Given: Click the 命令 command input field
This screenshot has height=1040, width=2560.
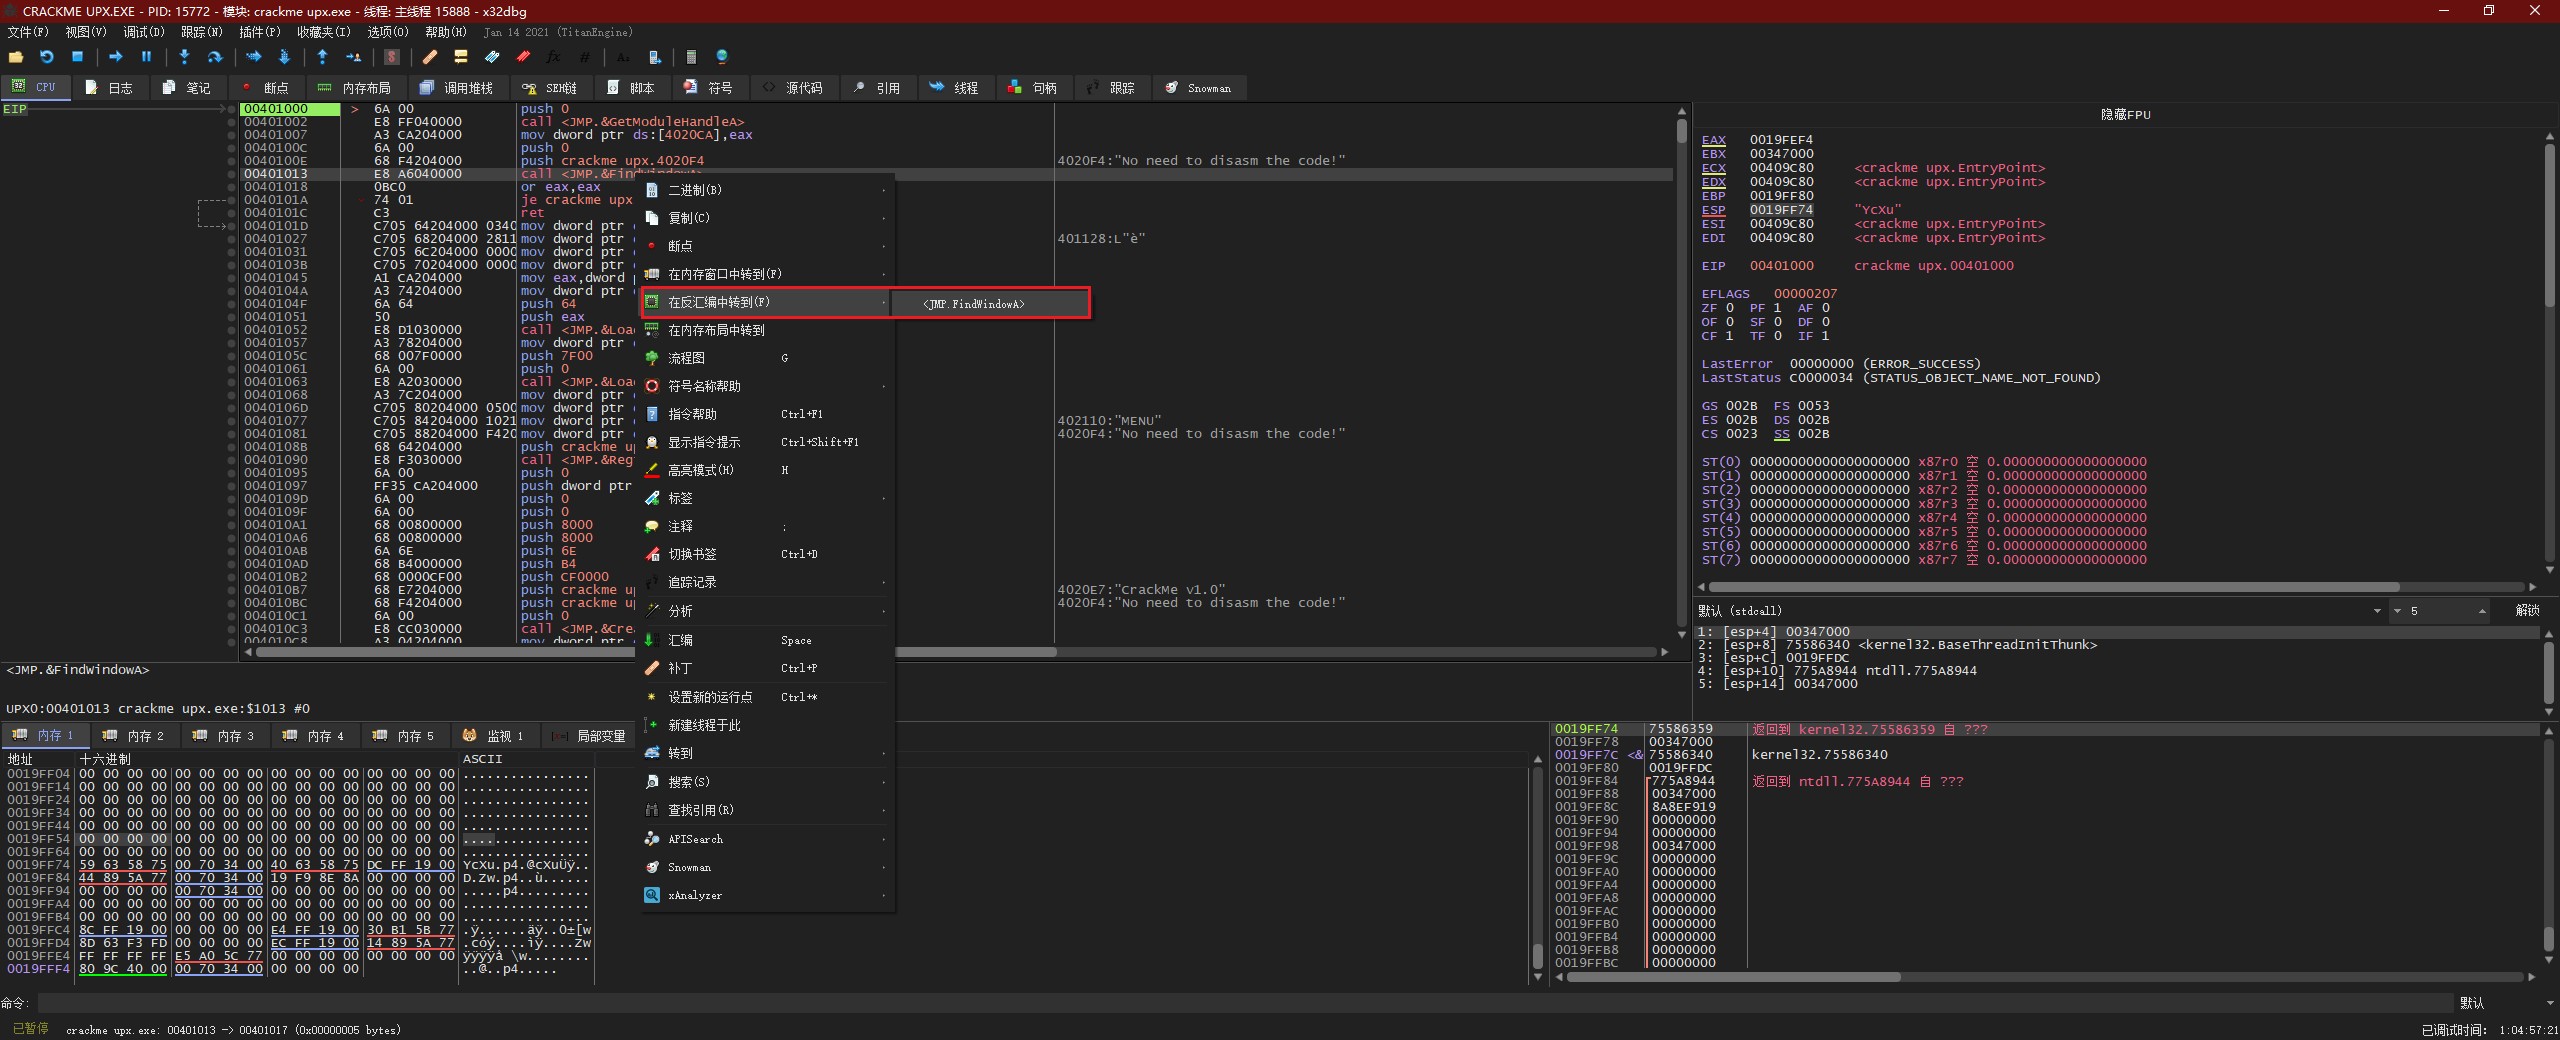Looking at the screenshot, I should 1240,1002.
